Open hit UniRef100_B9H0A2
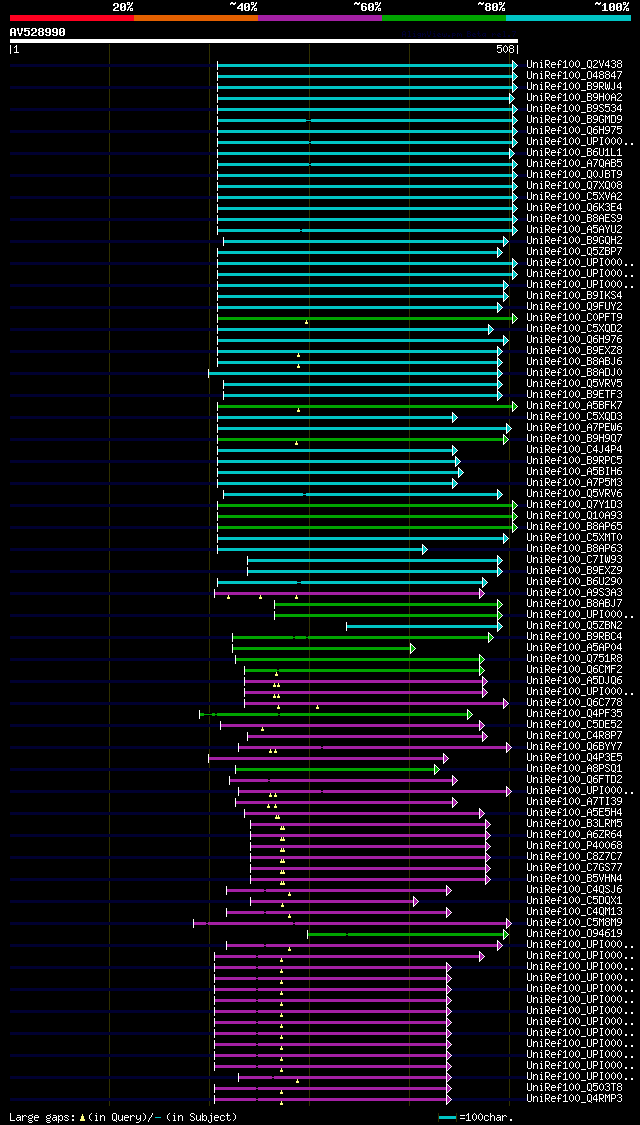The image size is (640, 1125). coord(574,98)
